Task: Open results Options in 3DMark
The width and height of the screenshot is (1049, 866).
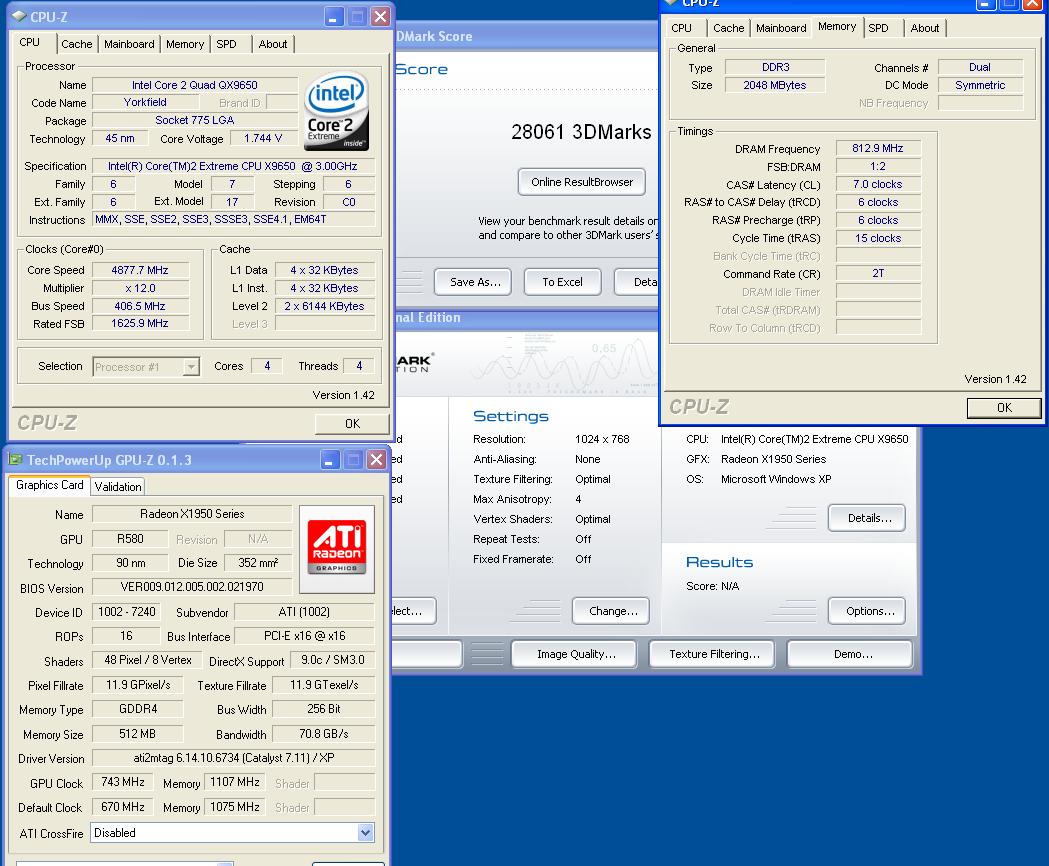Action: click(x=866, y=611)
